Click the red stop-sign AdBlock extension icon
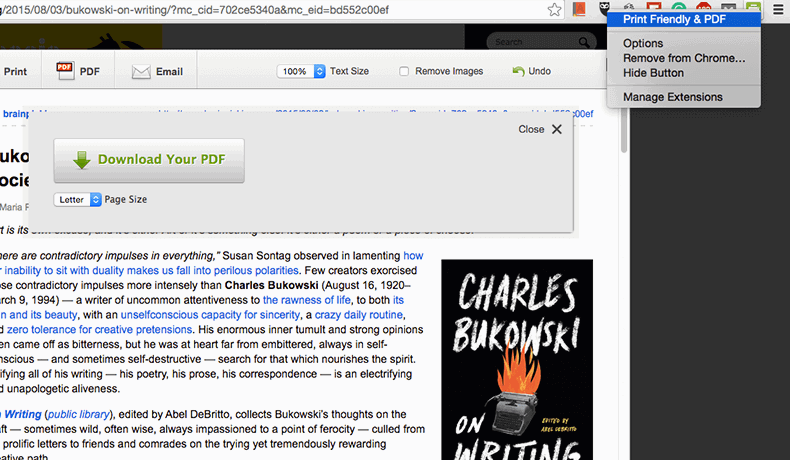Viewport: 790px width, 460px height. coord(703,6)
